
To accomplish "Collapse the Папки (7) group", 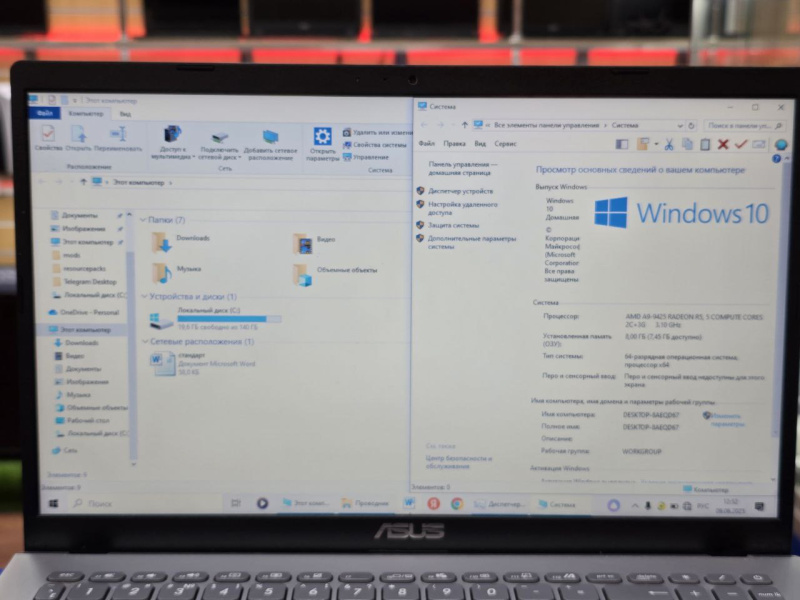I will coord(143,219).
